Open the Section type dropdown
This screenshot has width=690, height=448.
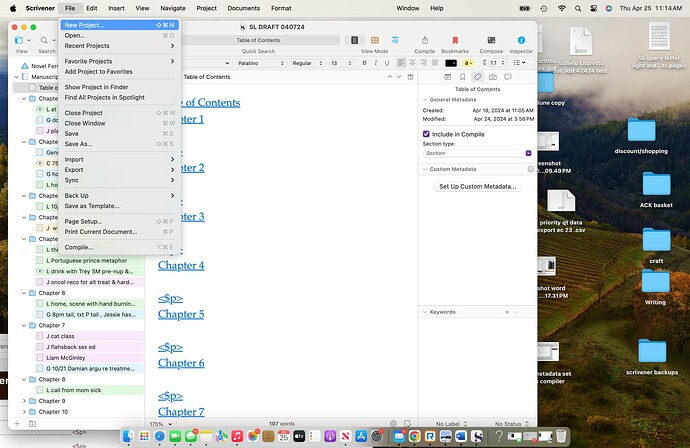[x=477, y=153]
